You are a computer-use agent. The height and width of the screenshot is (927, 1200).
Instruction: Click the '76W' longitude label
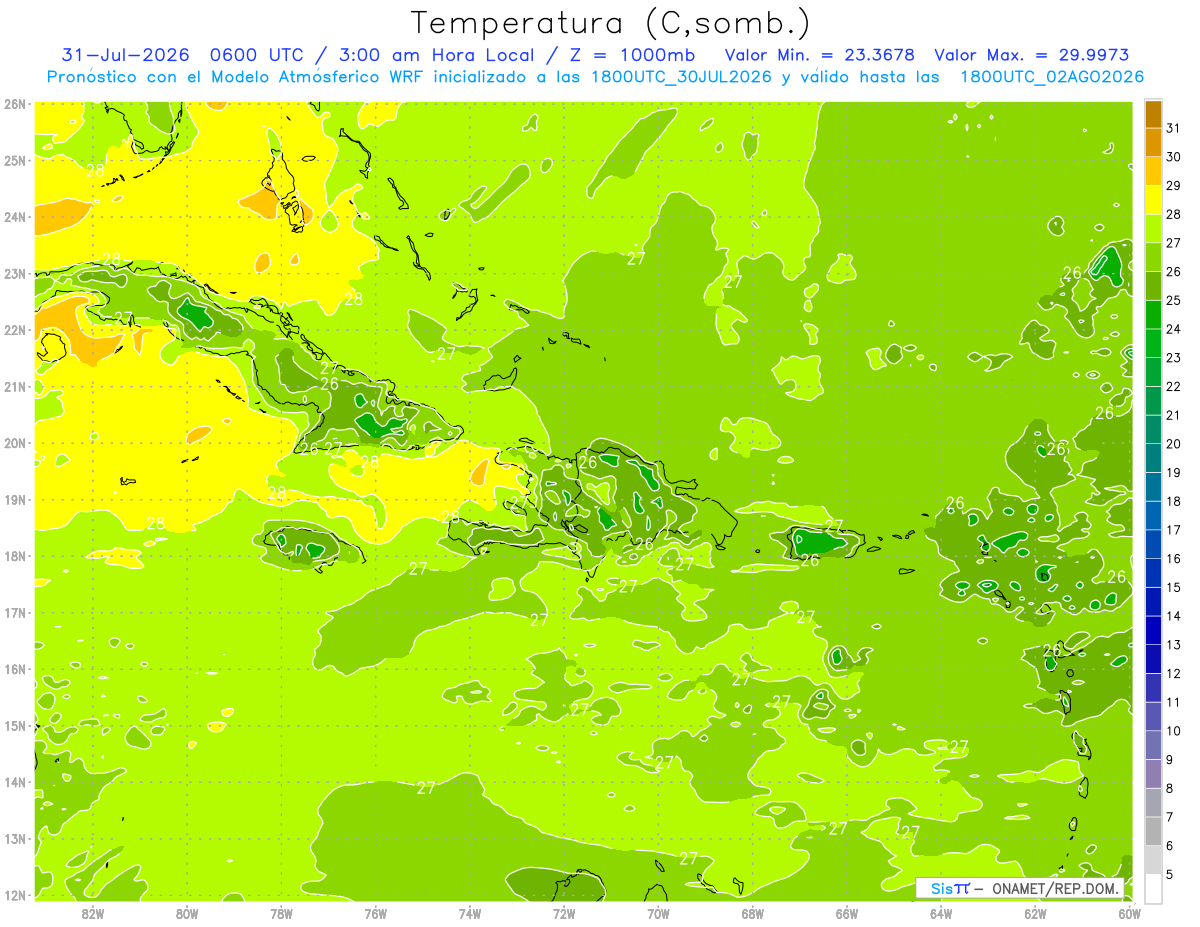coord(376,913)
